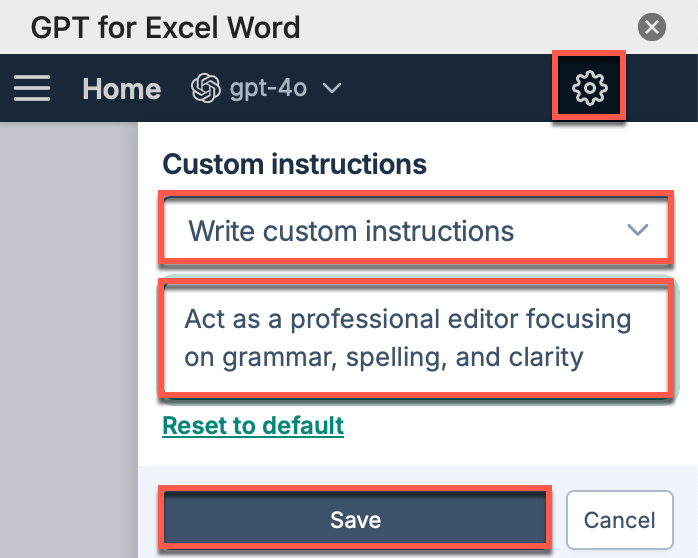Go to the Home label
Screen dimensions: 698x558
pyautogui.click(x=122, y=89)
